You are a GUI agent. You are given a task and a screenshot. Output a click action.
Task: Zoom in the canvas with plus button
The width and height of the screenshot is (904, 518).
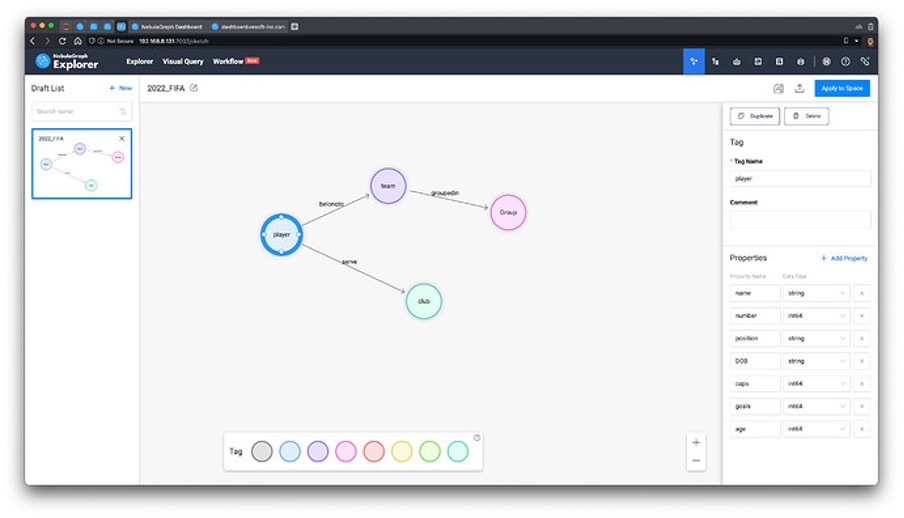pyautogui.click(x=696, y=442)
